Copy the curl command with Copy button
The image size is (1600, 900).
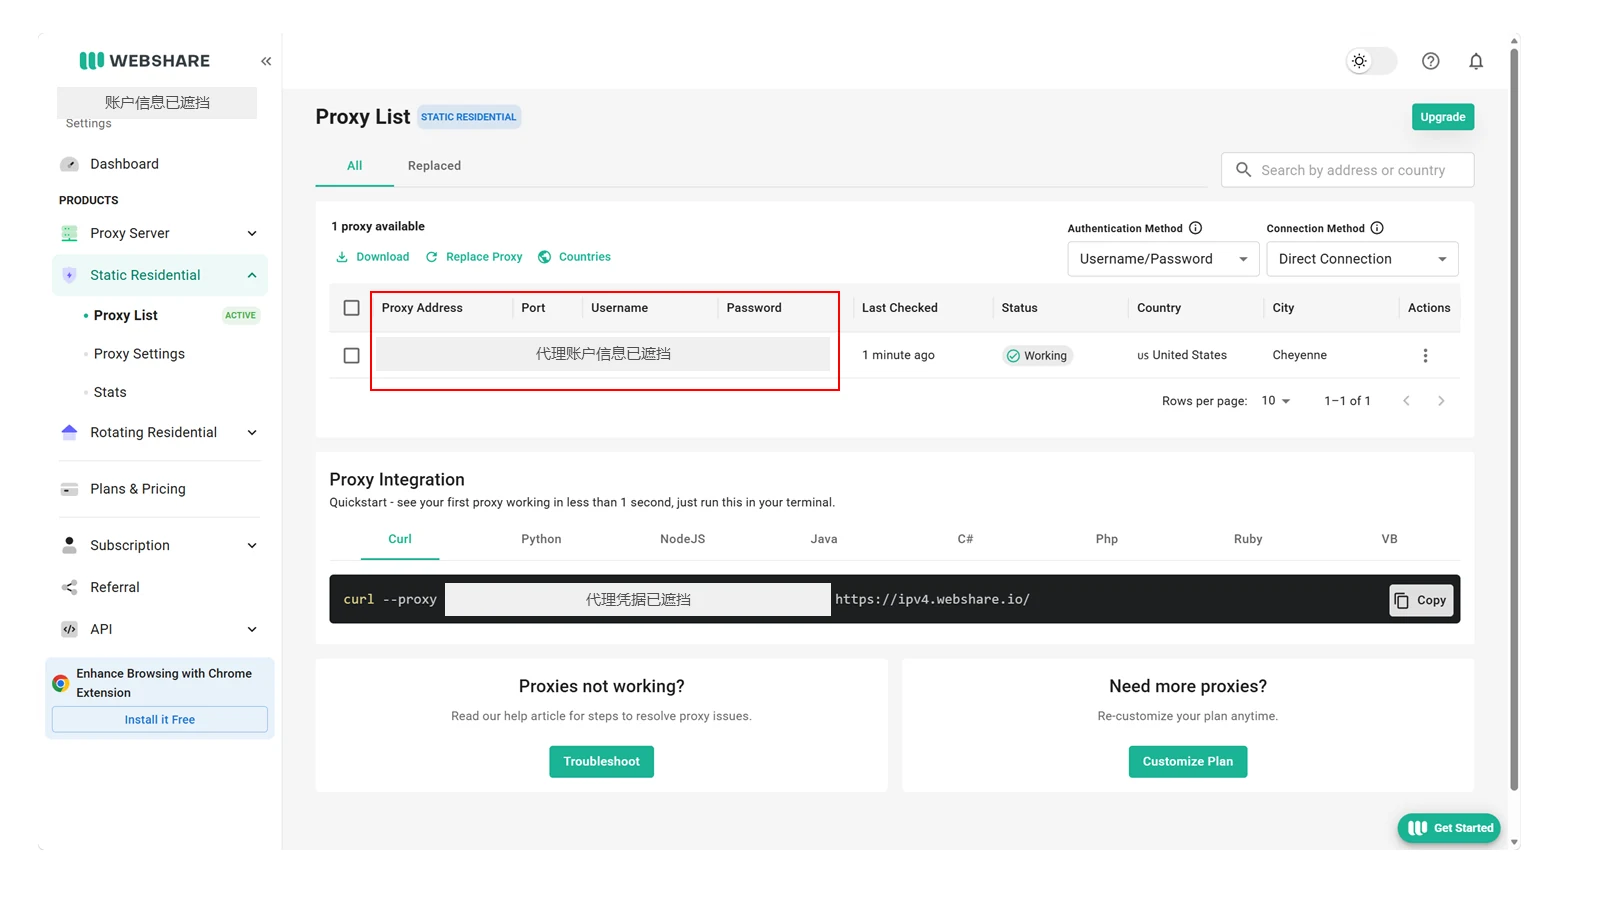(x=1421, y=600)
